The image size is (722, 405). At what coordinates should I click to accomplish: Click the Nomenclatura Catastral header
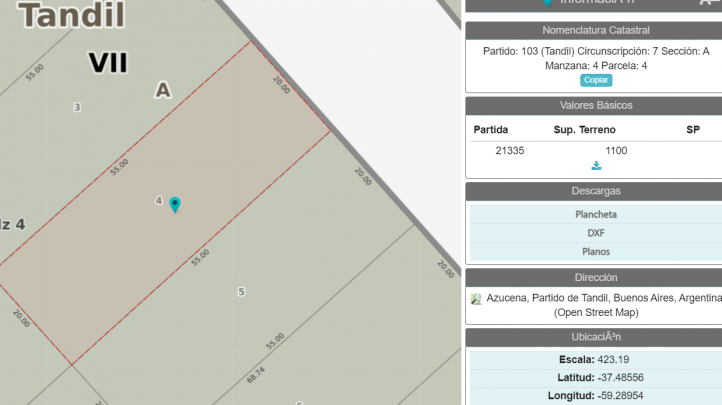tap(596, 30)
